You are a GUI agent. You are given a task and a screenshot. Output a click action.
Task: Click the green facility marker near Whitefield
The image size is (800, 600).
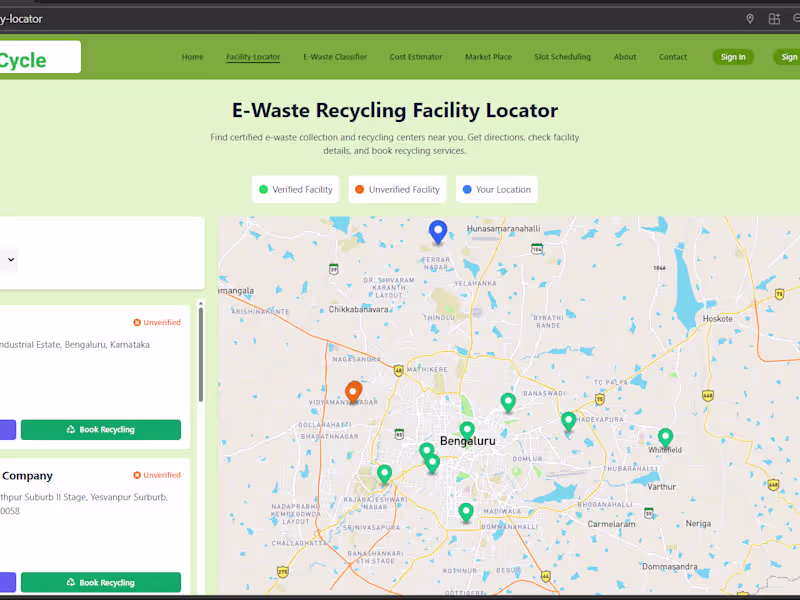pos(666,437)
